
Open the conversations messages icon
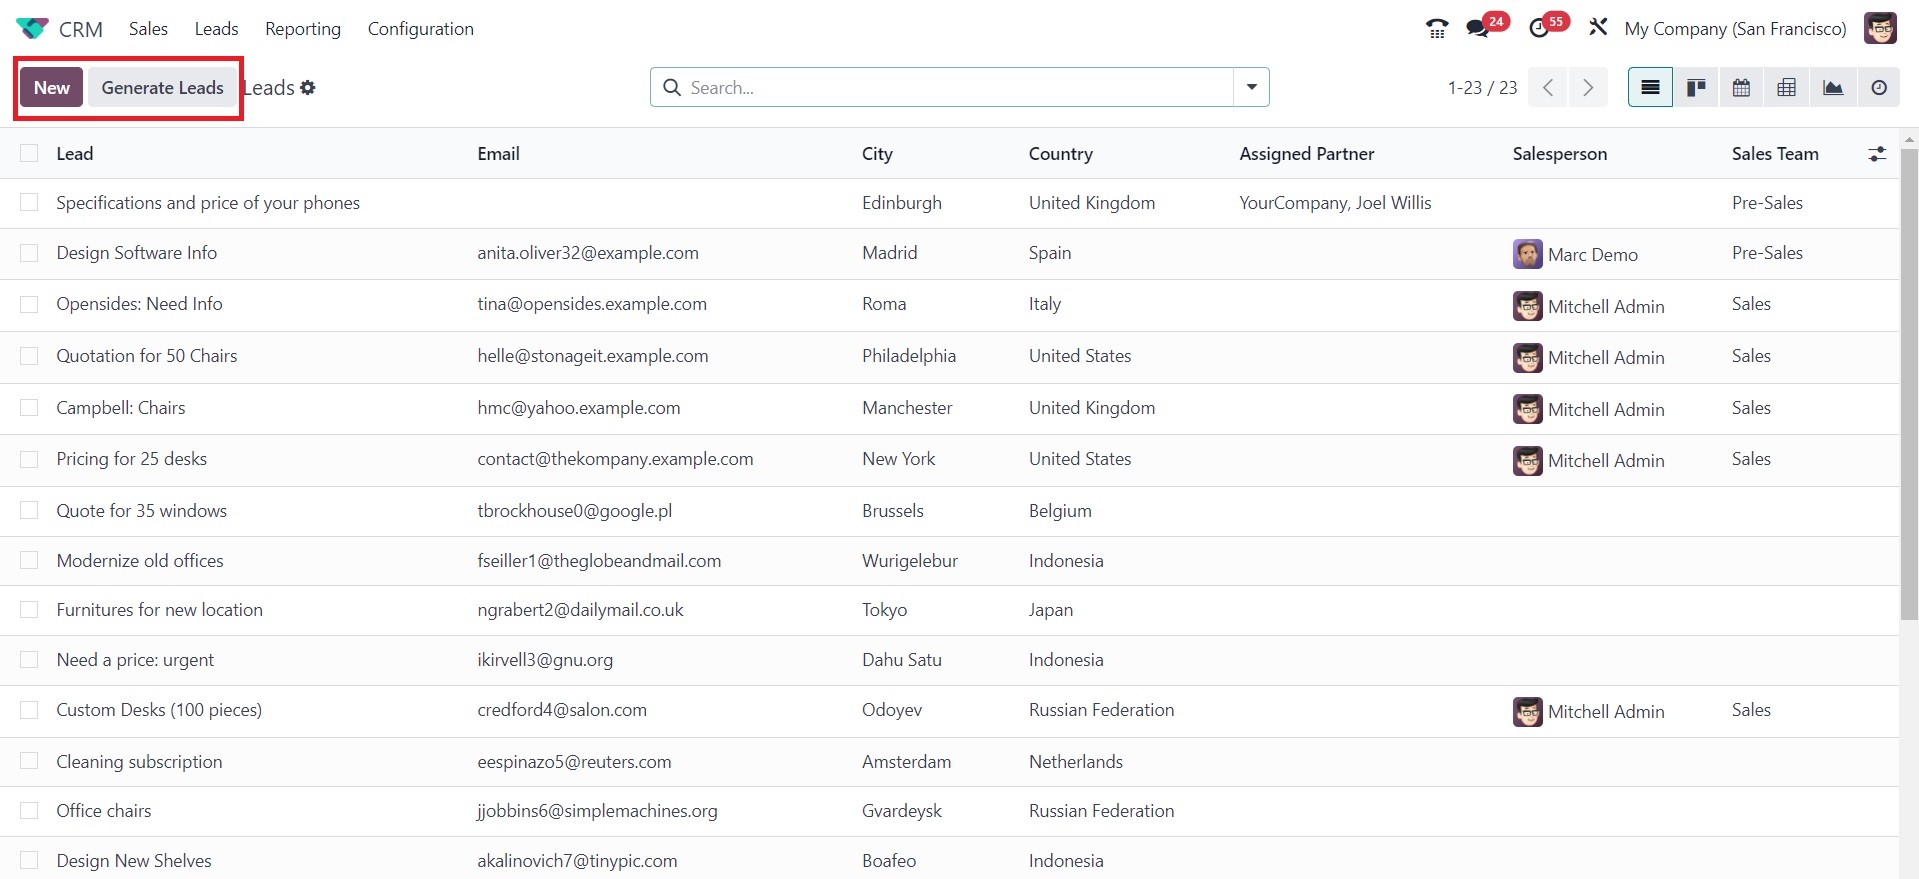[1477, 29]
